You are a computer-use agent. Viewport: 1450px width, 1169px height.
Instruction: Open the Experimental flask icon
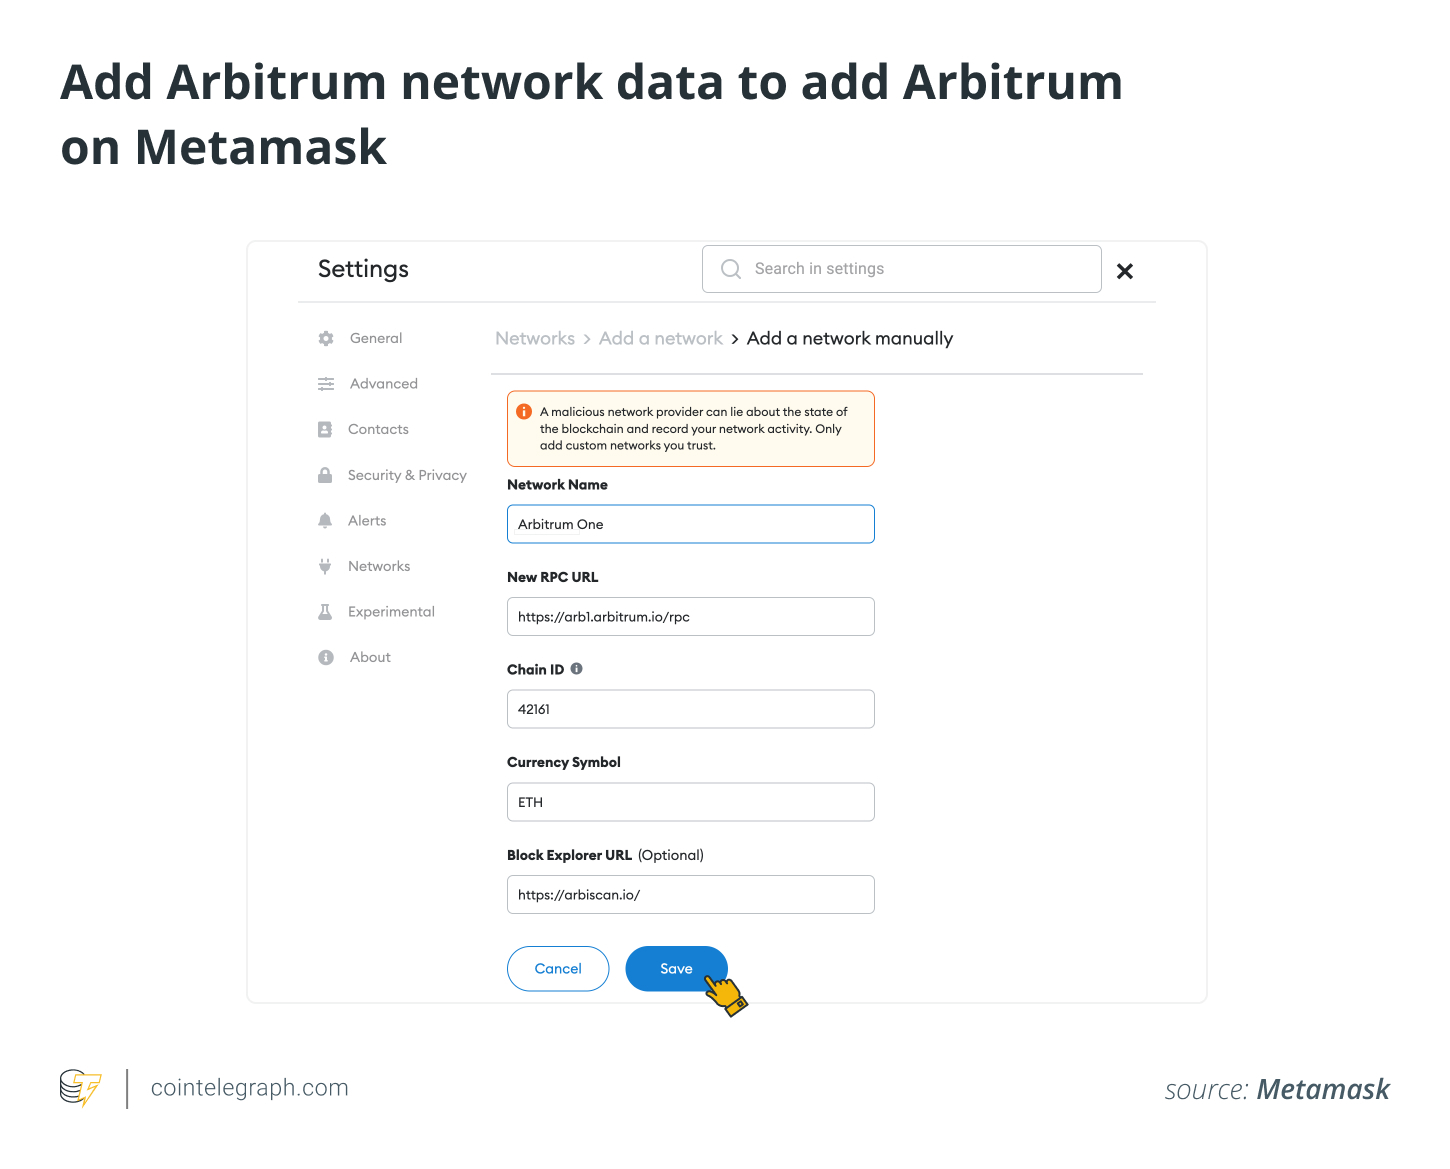(x=325, y=611)
